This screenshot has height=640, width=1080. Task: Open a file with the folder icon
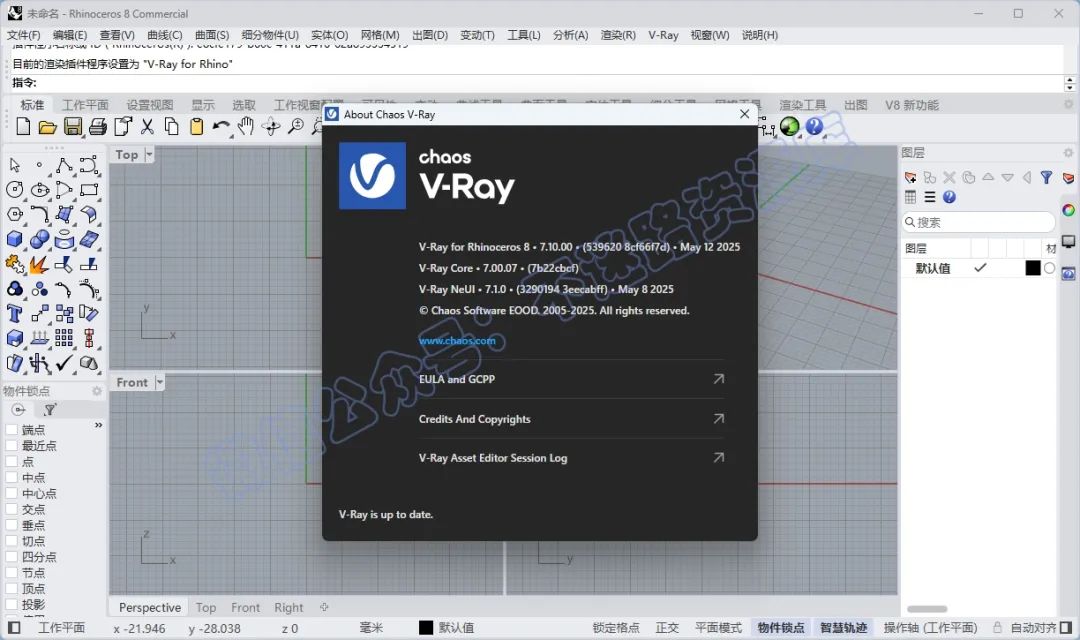pyautogui.click(x=48, y=127)
